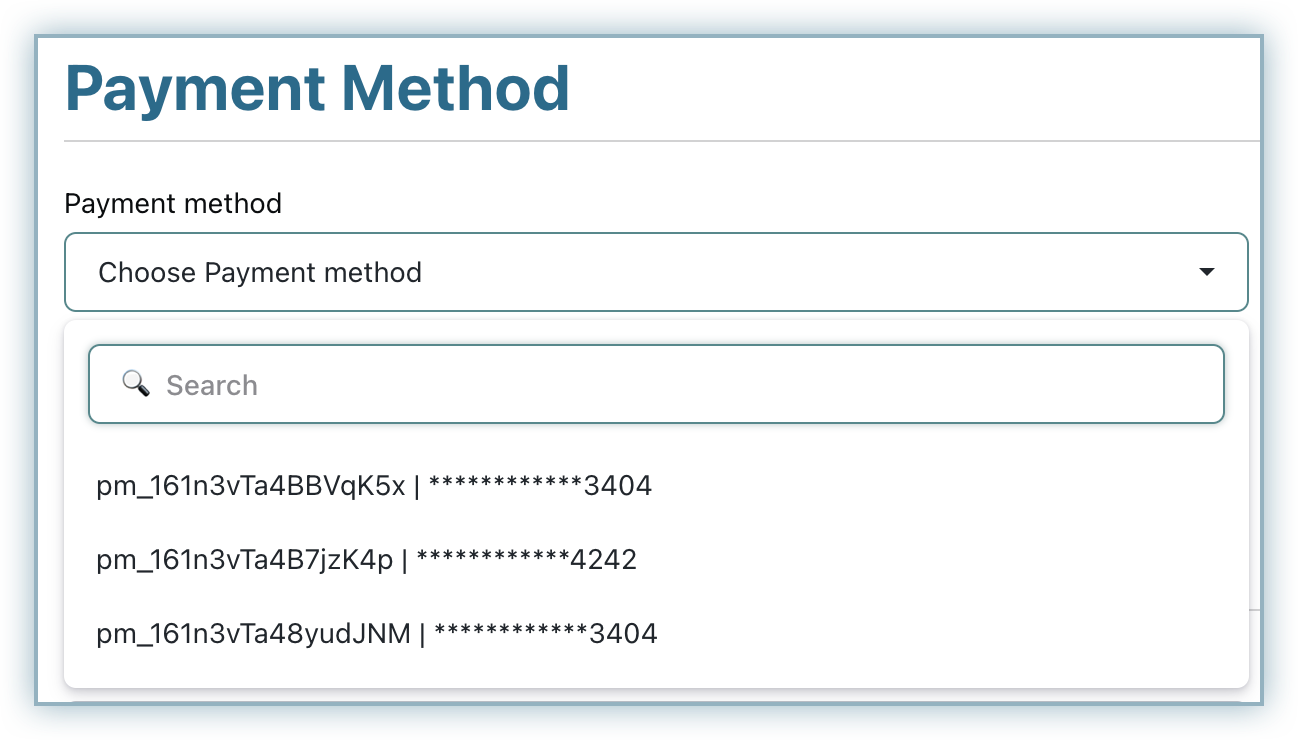This screenshot has width=1298, height=740.
Task: Click the Search placeholder text
Action: tap(212, 386)
